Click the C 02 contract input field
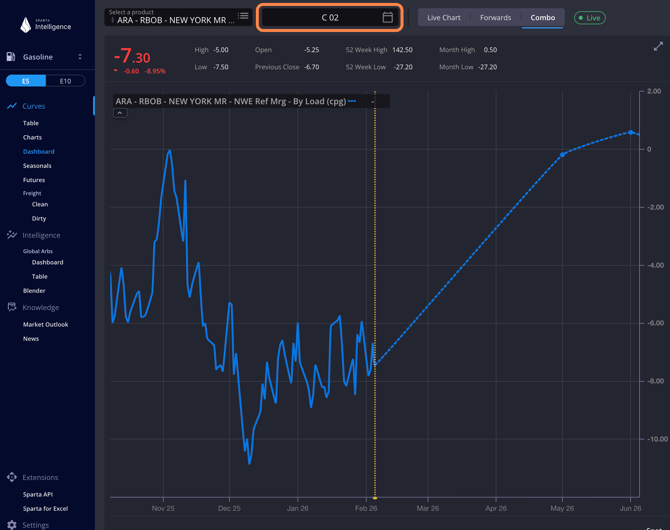 [x=320, y=17]
